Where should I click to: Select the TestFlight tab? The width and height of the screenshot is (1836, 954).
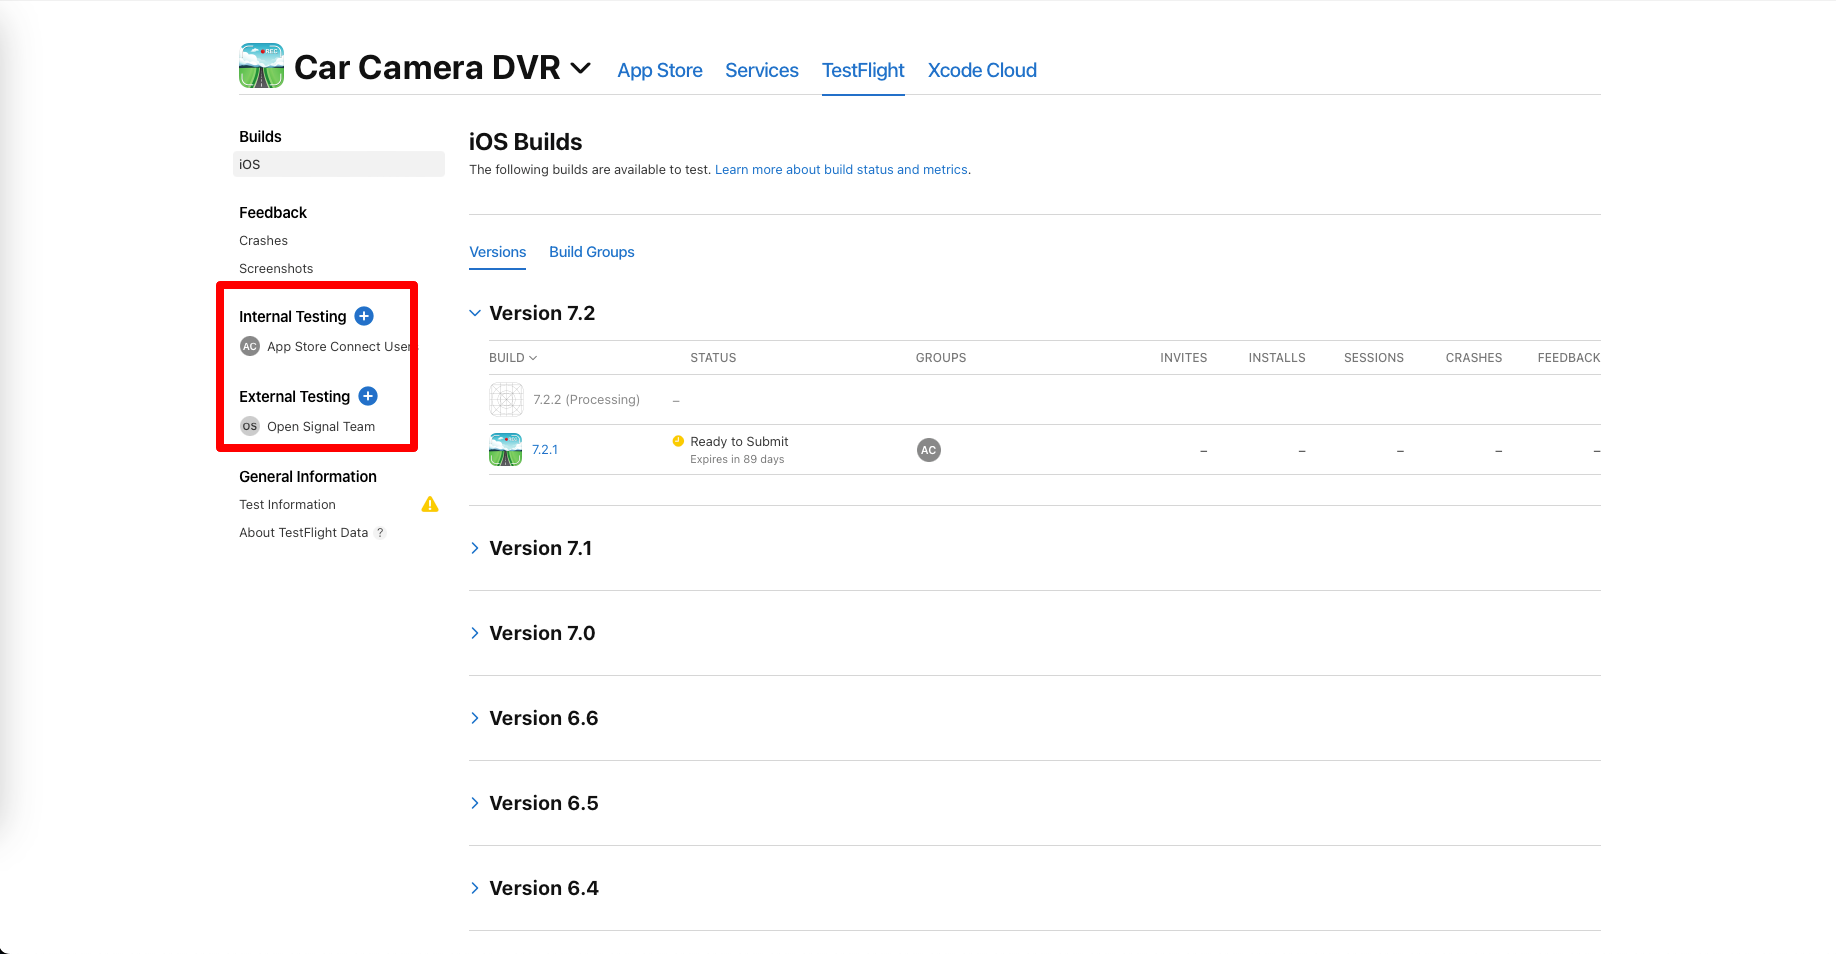tap(863, 70)
